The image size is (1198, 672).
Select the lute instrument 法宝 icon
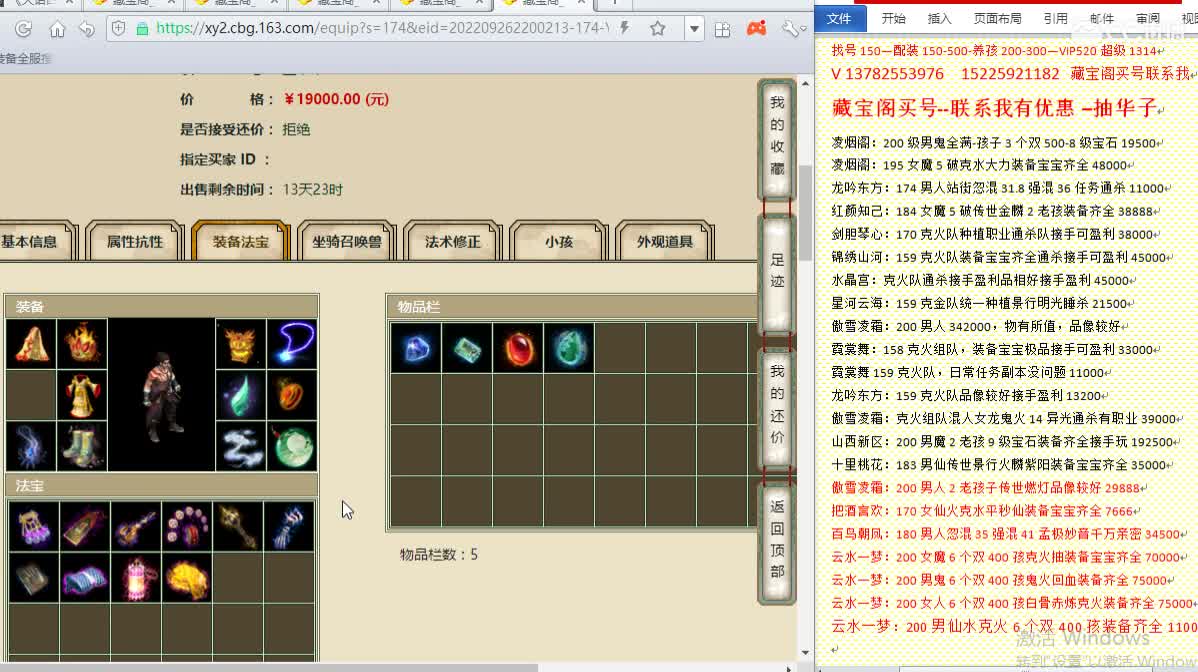[x=136, y=527]
